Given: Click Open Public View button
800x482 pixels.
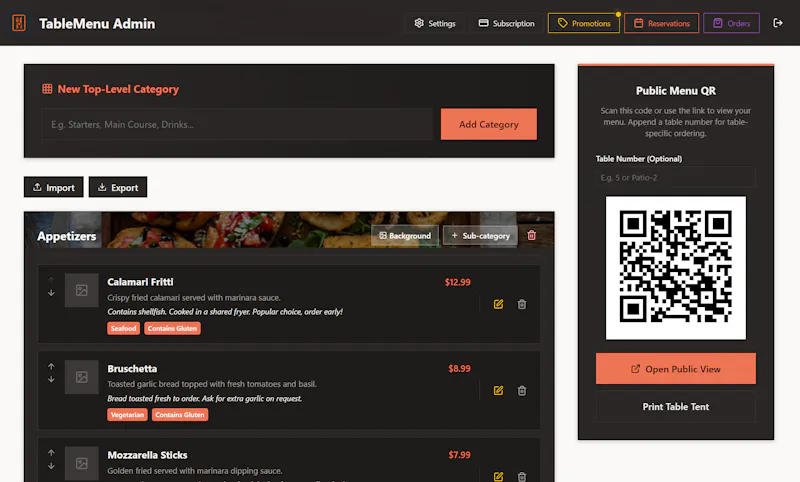Looking at the screenshot, I should click(676, 369).
